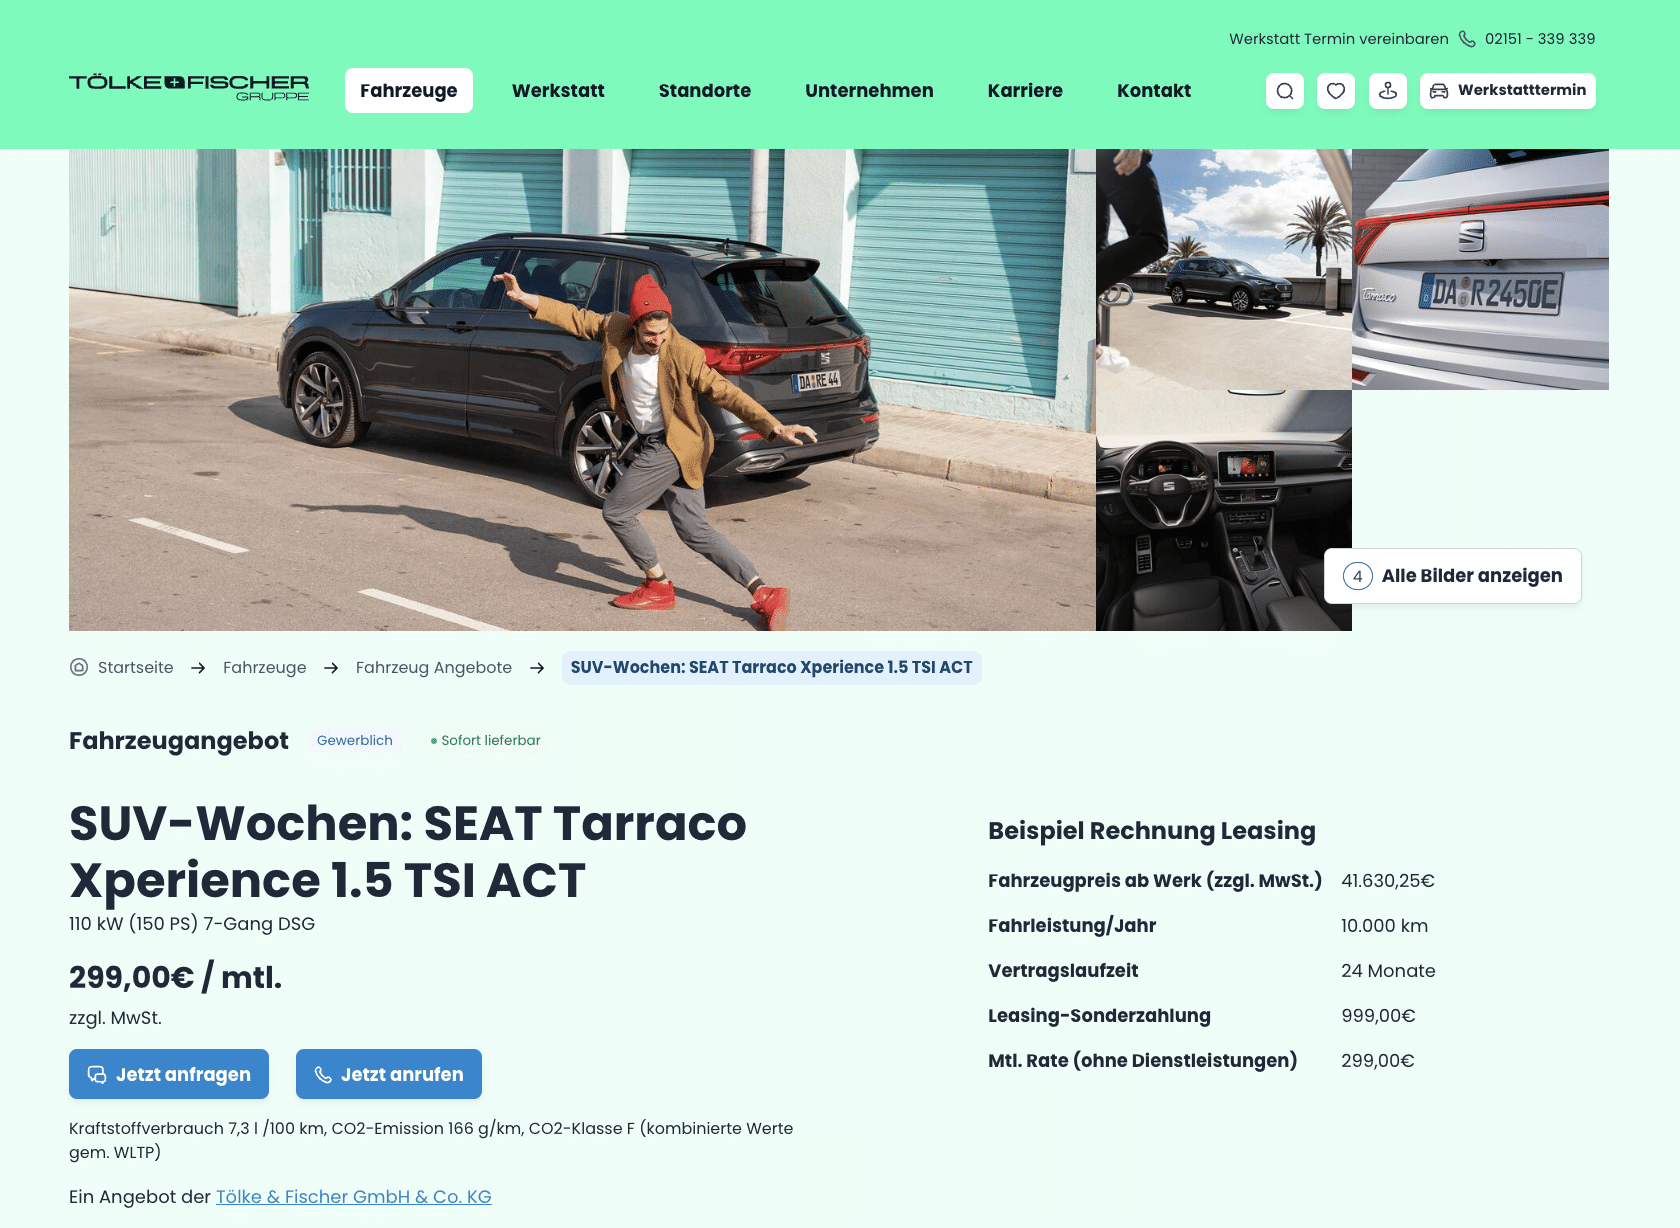The width and height of the screenshot is (1680, 1228).
Task: Click the phone icon beside 02151 - 339 339
Action: (x=1467, y=39)
